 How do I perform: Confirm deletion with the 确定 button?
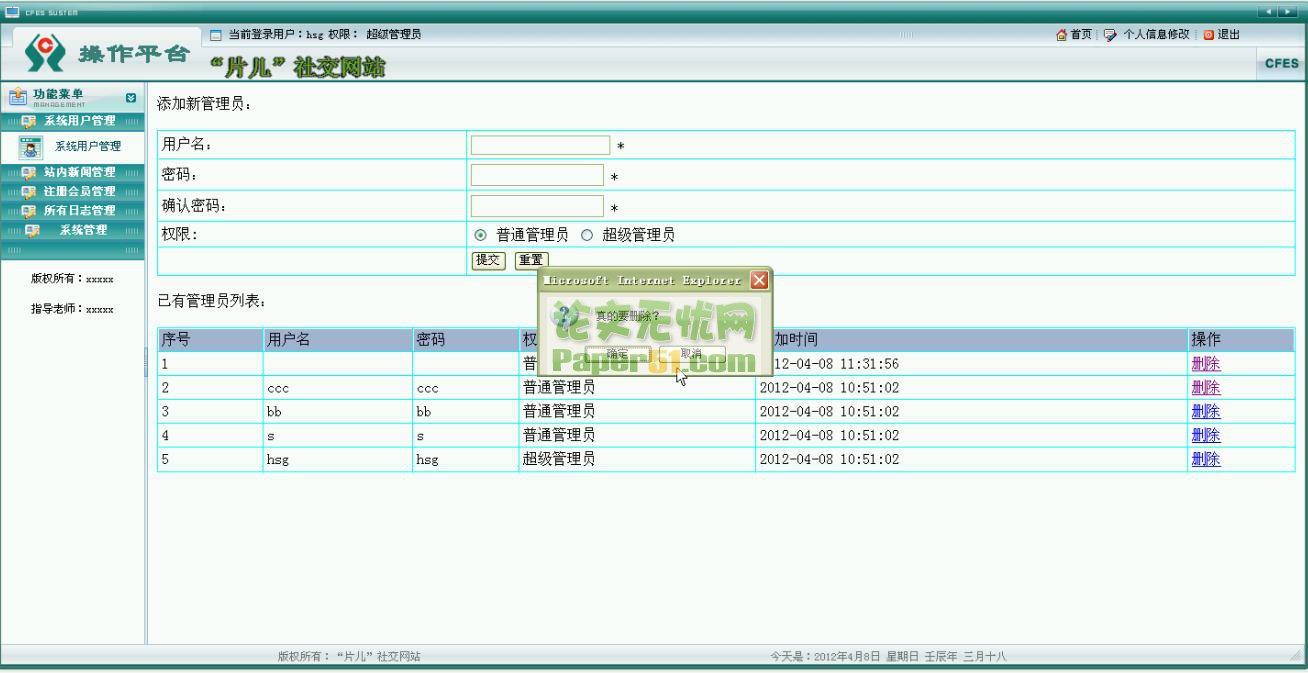(x=618, y=355)
